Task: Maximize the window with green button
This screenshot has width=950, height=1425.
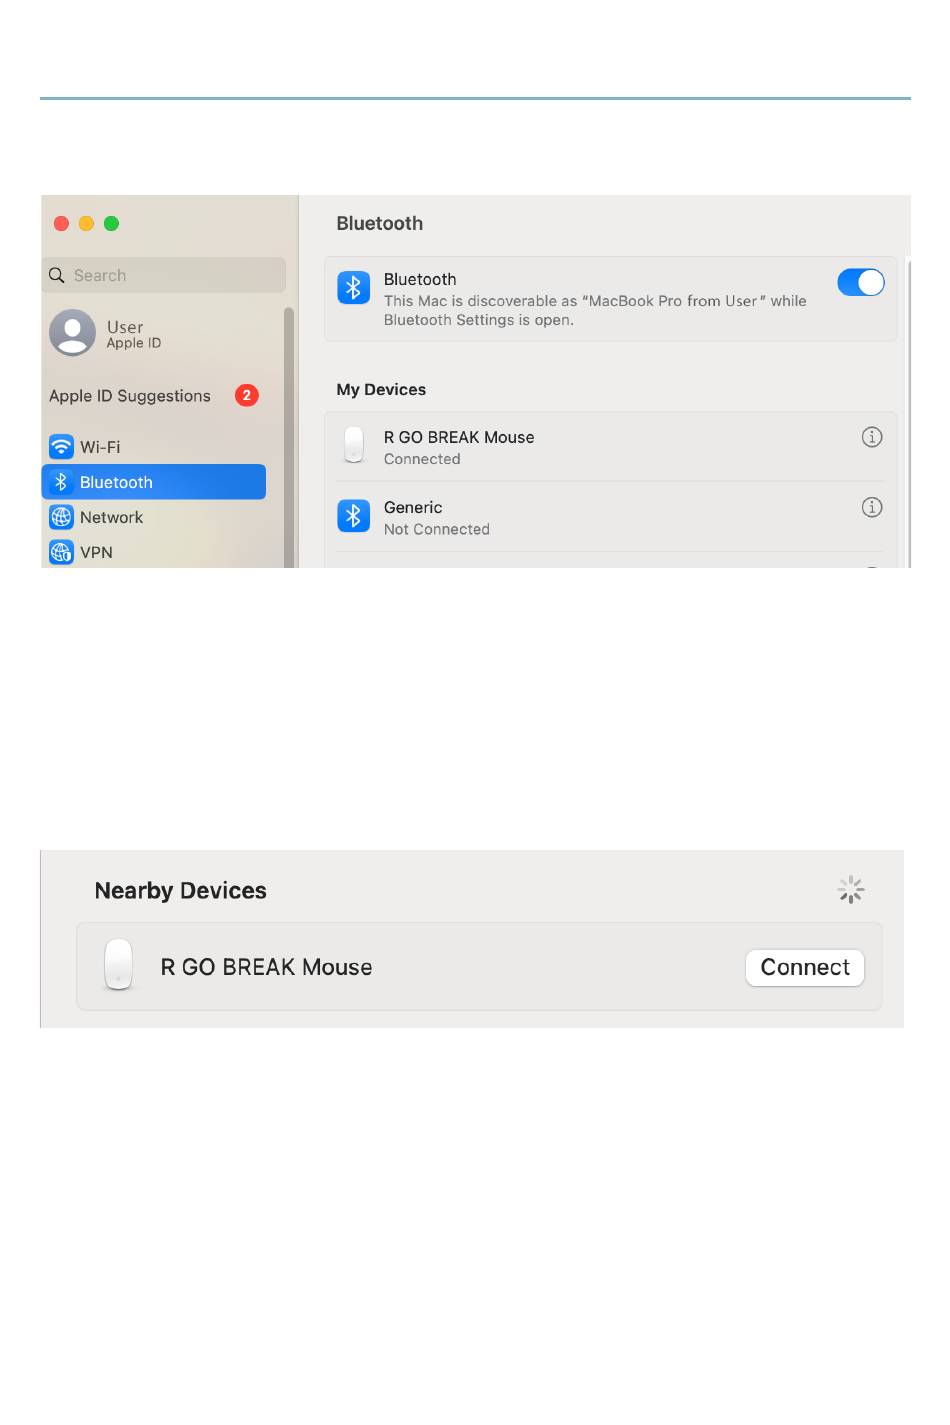Action: pos(111,223)
